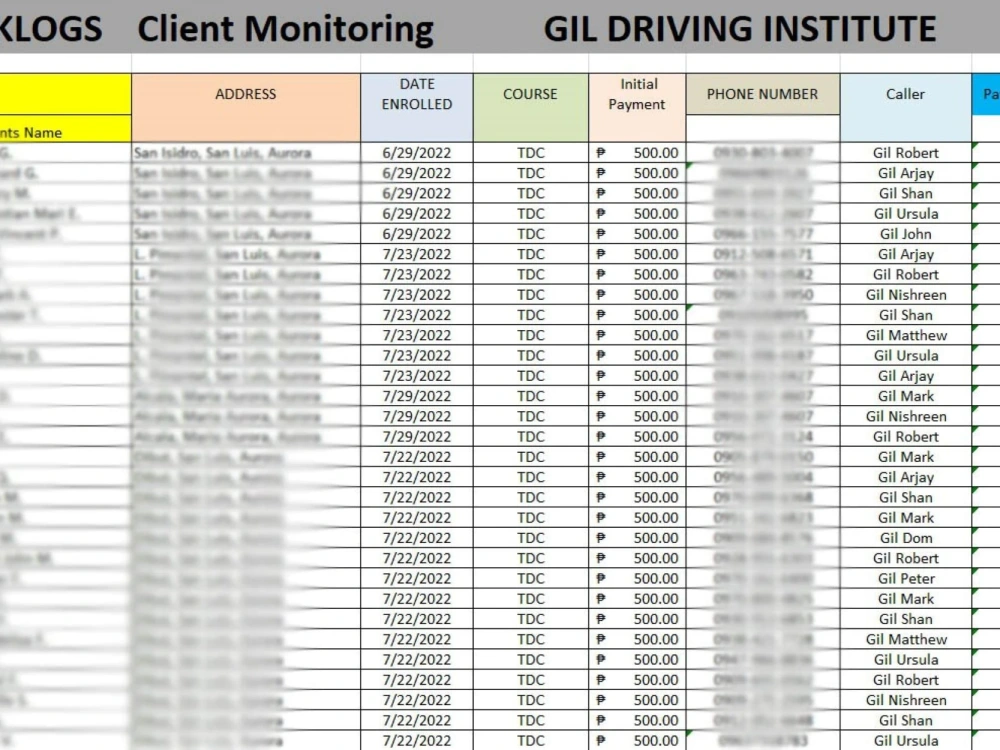
Task: Select the Initial Payment column header
Action: pyautogui.click(x=636, y=107)
